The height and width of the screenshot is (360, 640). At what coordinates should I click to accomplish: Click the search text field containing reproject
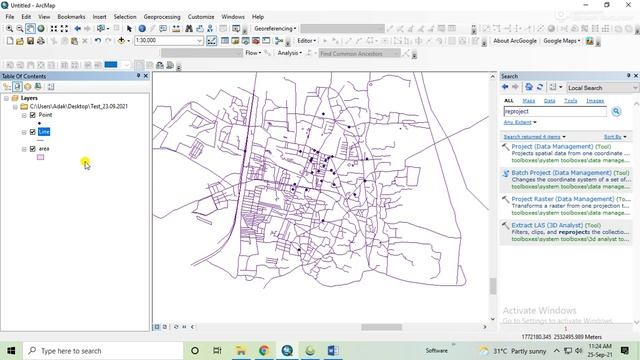(555, 111)
